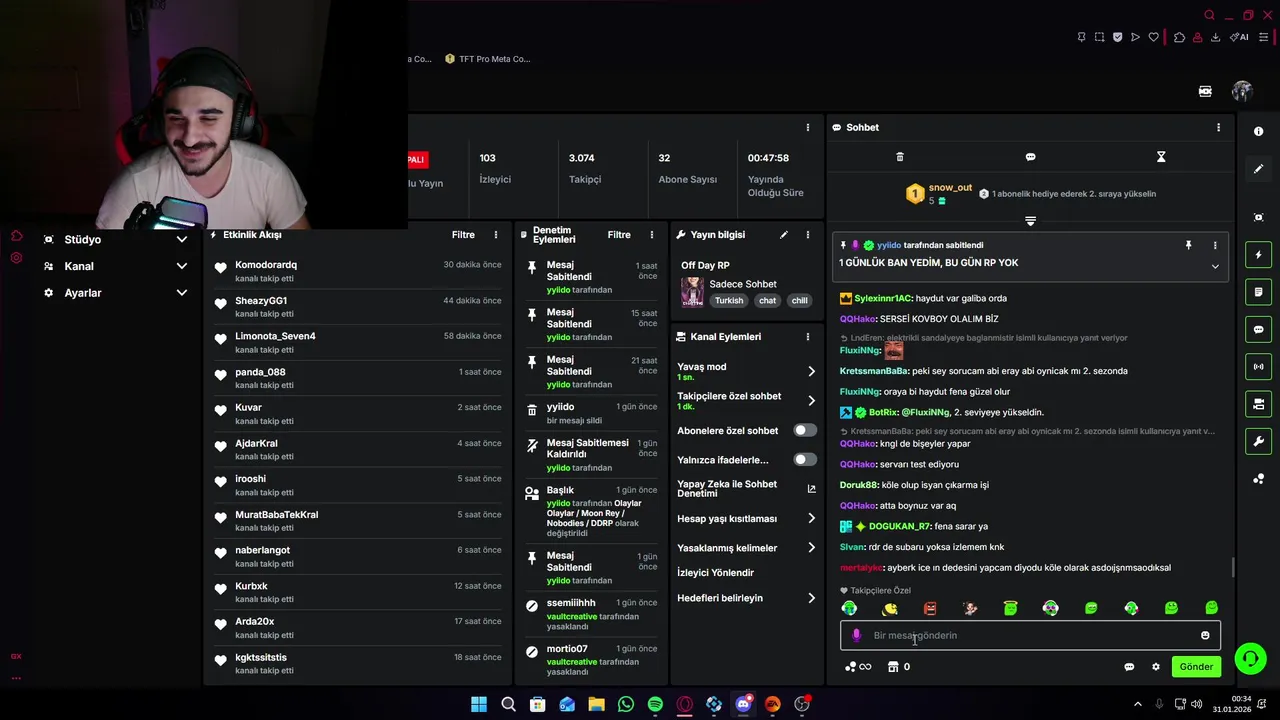1280x720 pixels.
Task: Click the KICK logo icon near avatar
Action: point(1205,91)
